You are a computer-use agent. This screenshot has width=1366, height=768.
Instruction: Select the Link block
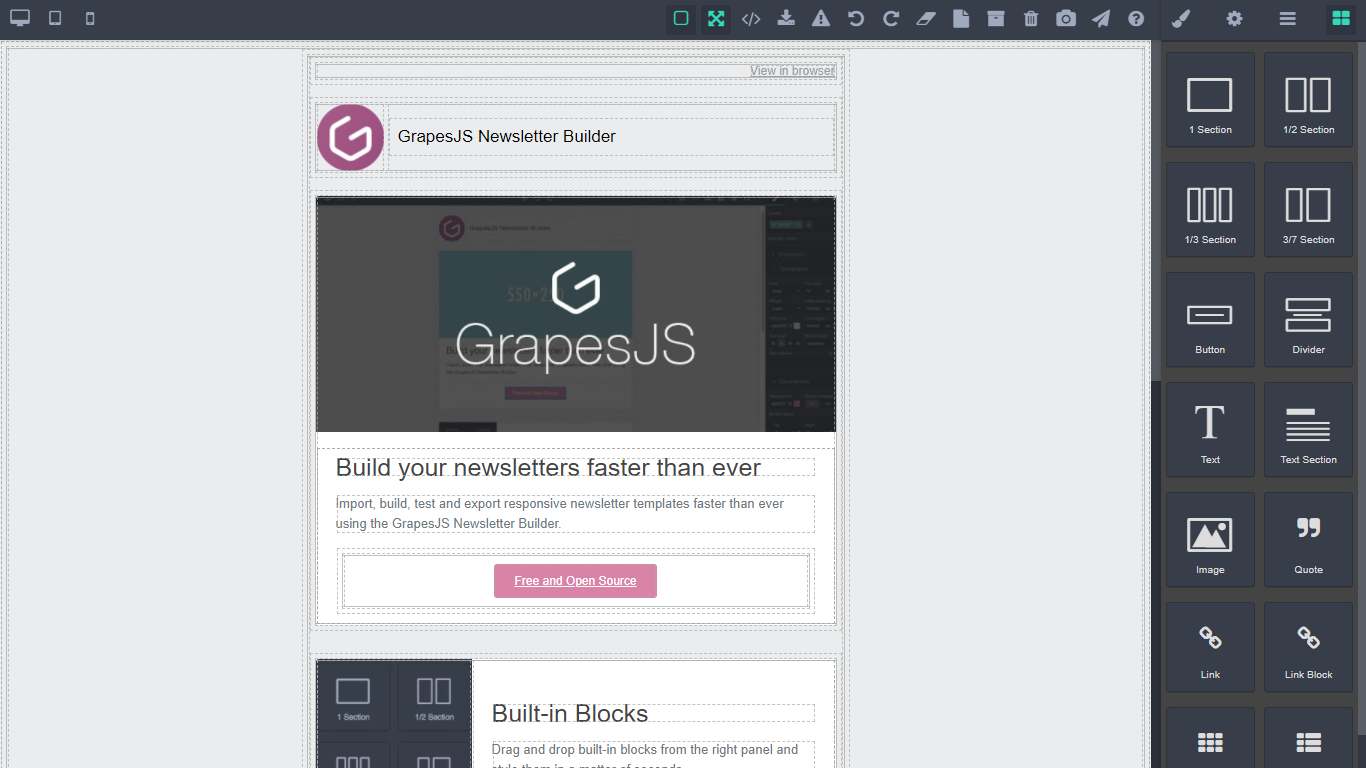coord(1210,647)
